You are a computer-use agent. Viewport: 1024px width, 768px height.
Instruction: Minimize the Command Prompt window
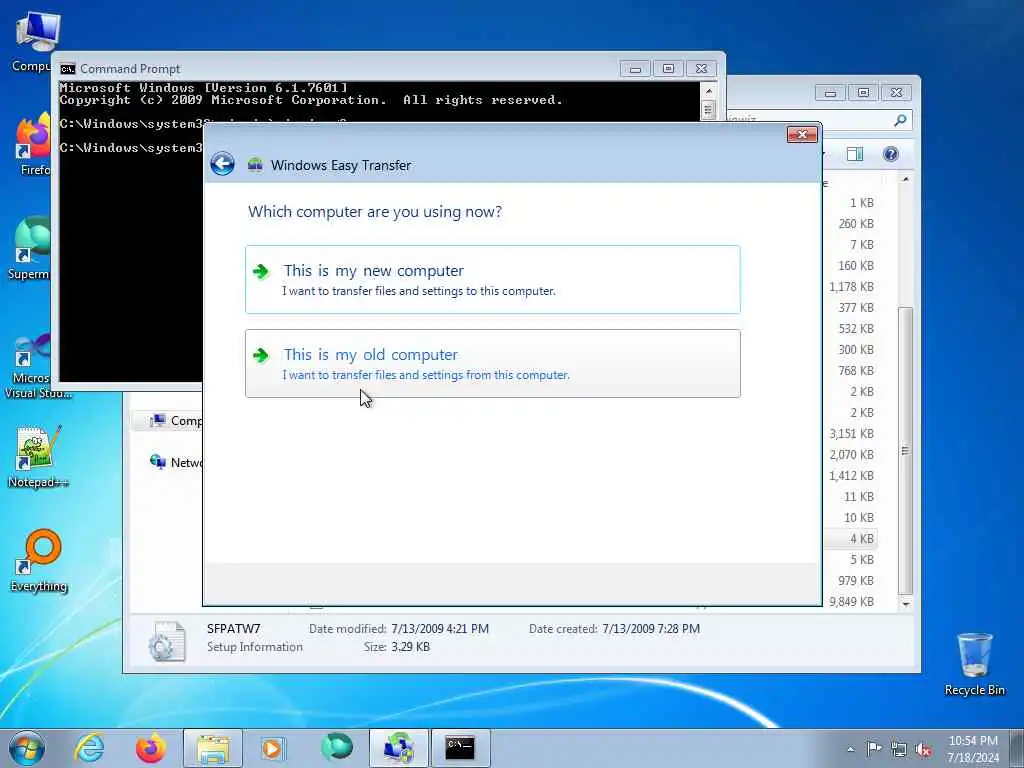tap(635, 69)
